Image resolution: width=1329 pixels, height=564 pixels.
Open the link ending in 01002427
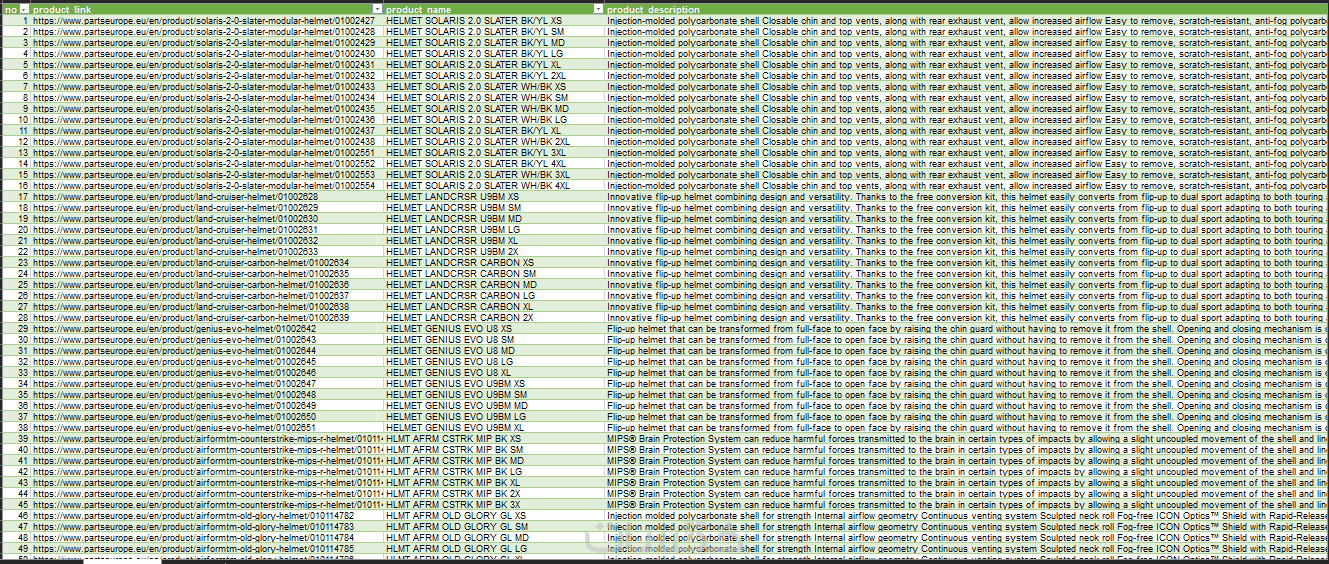point(204,20)
